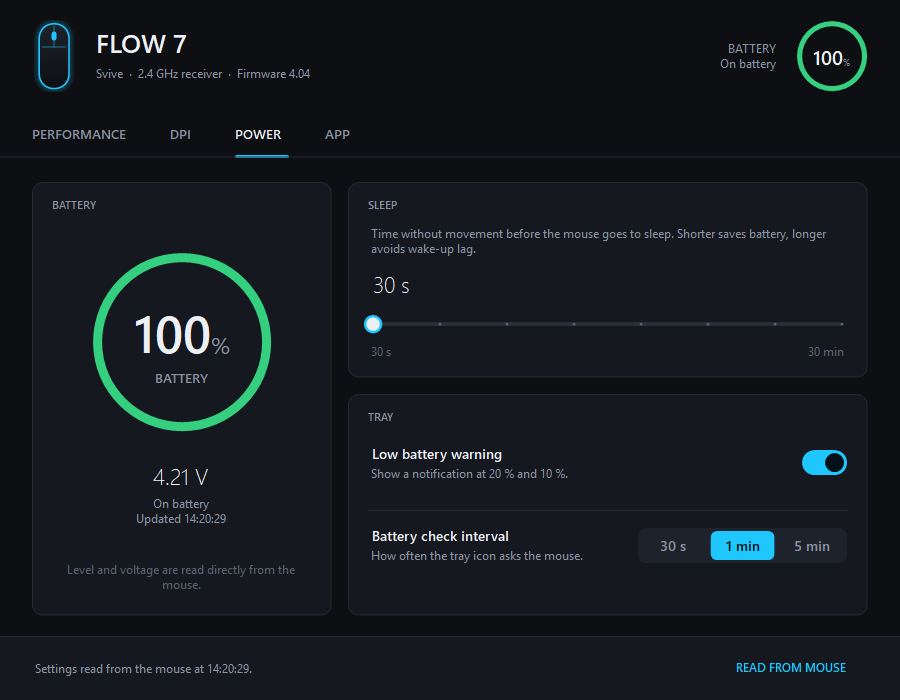Viewport: 900px width, 700px height.
Task: Click the "Updated 14:20:29" text
Action: [181, 519]
